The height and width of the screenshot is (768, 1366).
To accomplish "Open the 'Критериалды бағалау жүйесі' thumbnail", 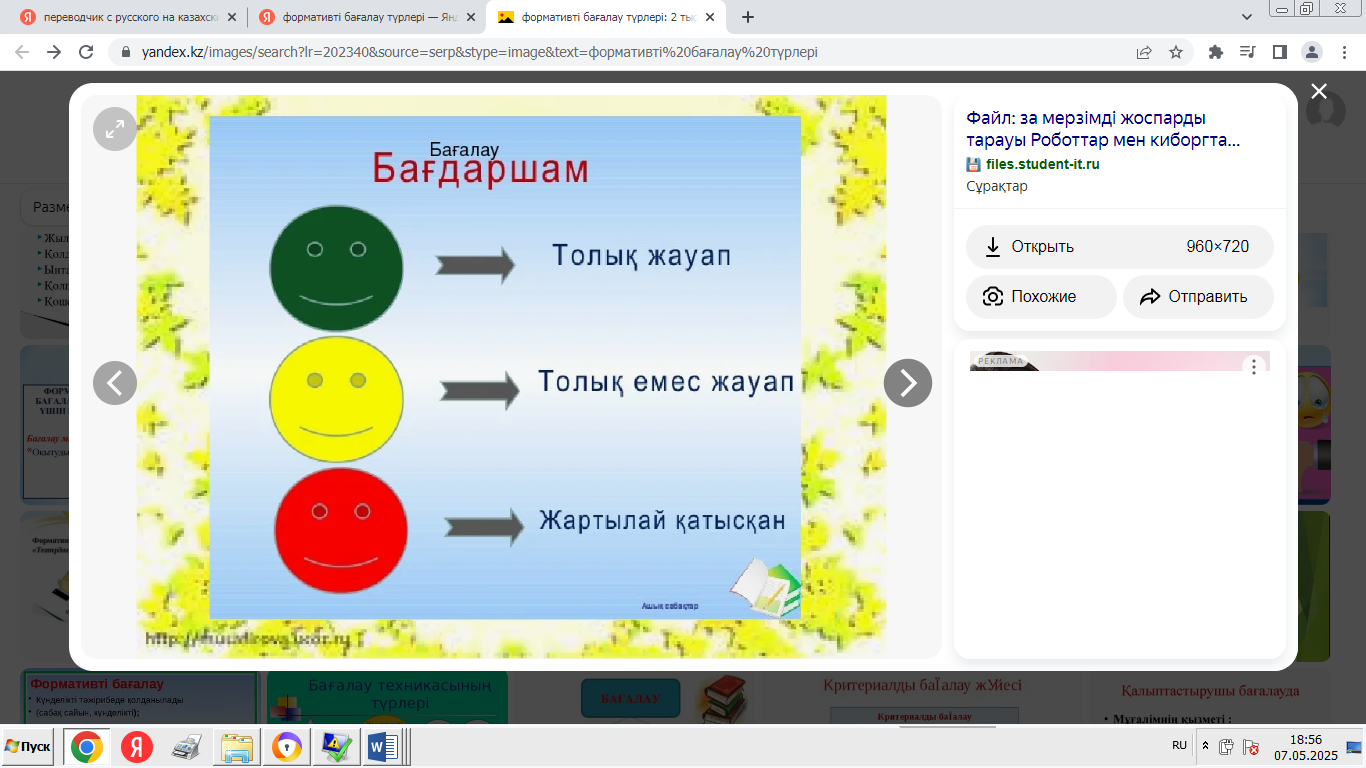I will tap(922, 696).
